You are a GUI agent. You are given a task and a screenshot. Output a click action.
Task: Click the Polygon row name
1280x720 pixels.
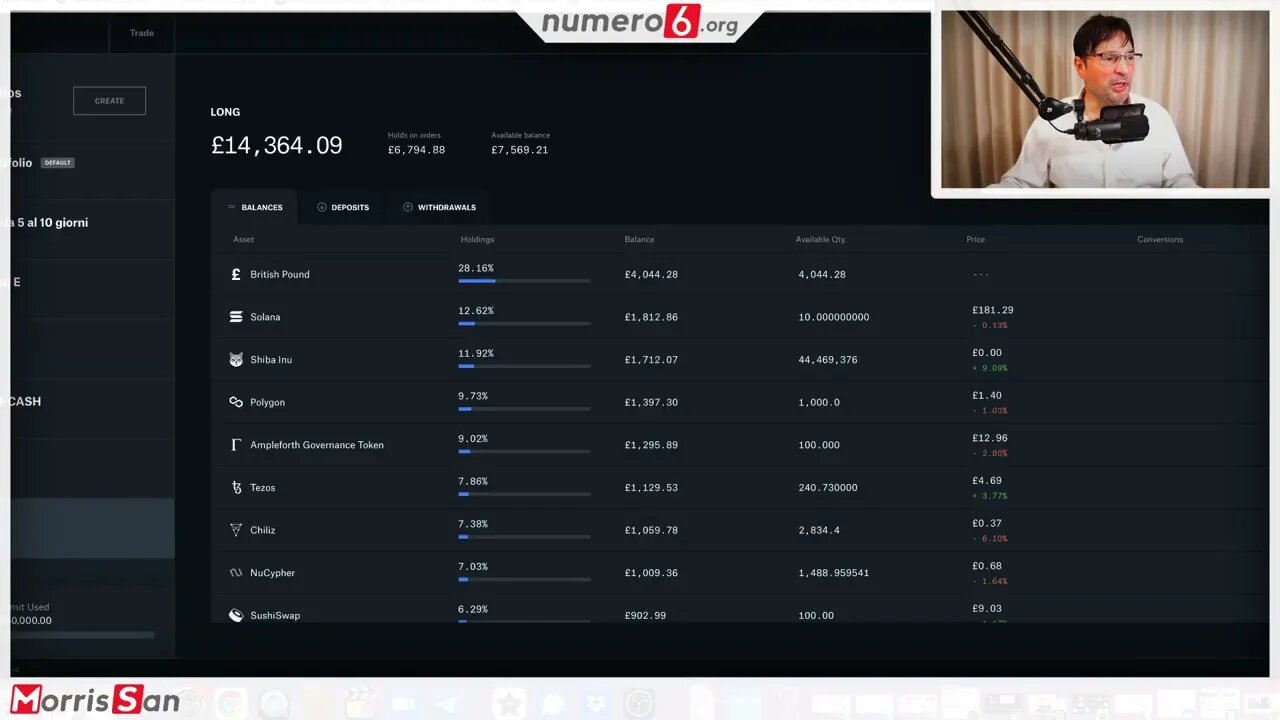(267, 402)
